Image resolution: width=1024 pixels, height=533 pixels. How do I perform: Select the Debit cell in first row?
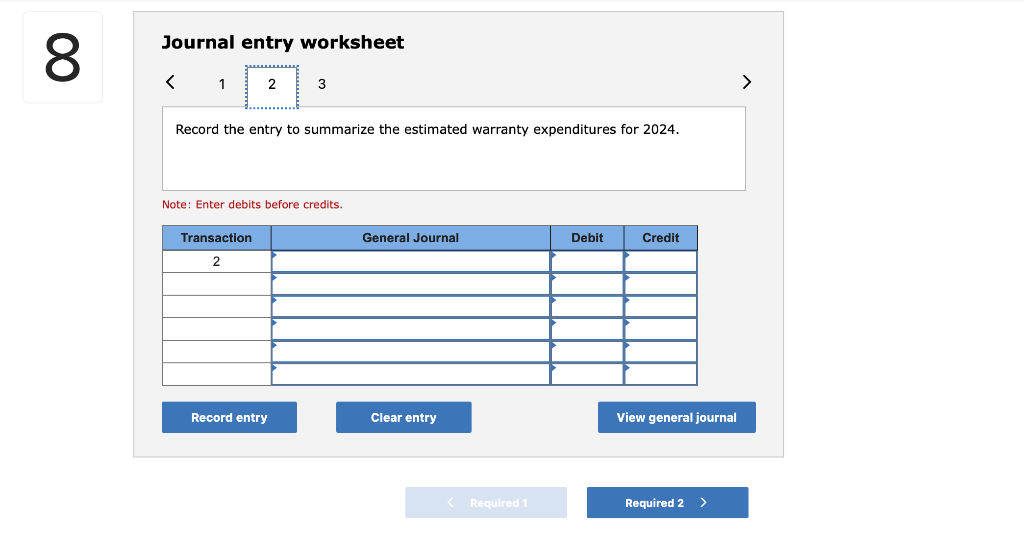tap(587, 261)
